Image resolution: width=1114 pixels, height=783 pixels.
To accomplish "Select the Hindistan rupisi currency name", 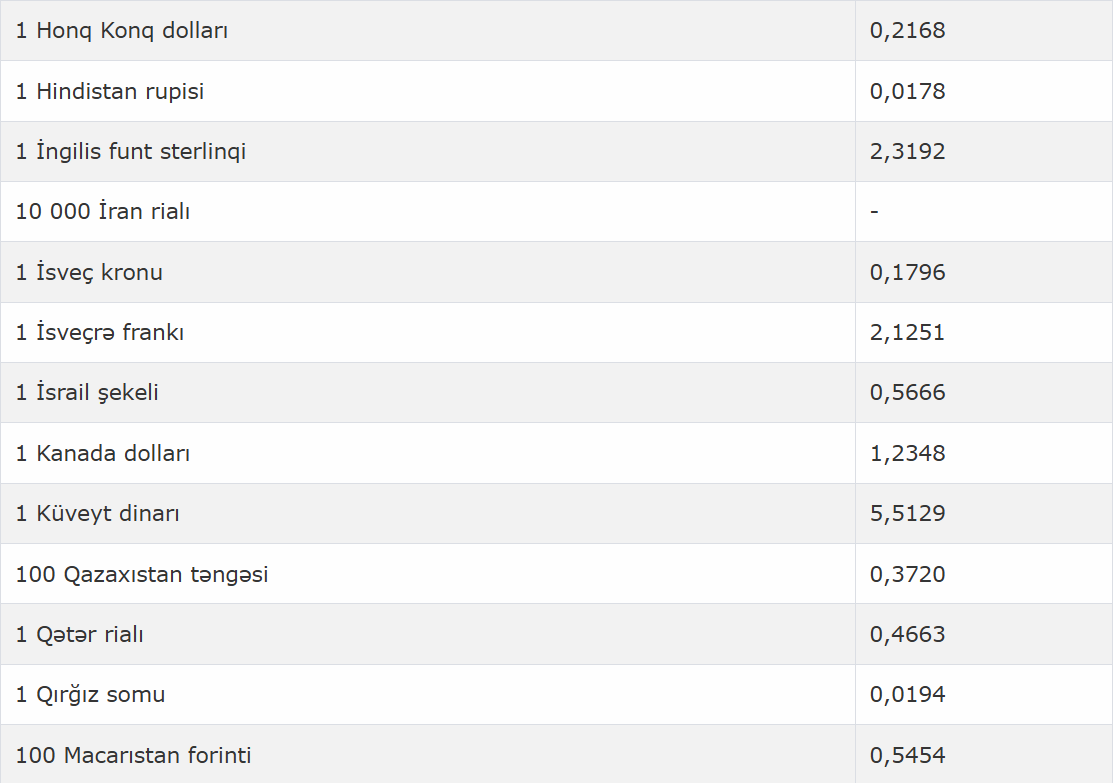I will point(109,91).
